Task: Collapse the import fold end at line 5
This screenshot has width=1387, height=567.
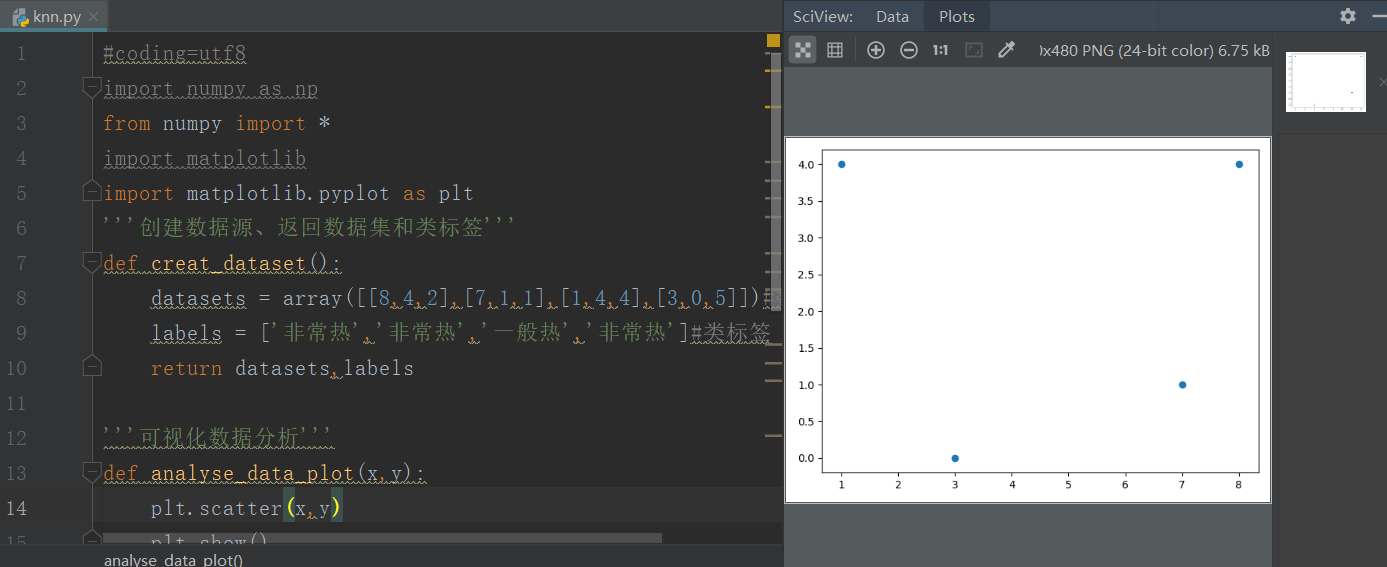Action: click(x=92, y=192)
